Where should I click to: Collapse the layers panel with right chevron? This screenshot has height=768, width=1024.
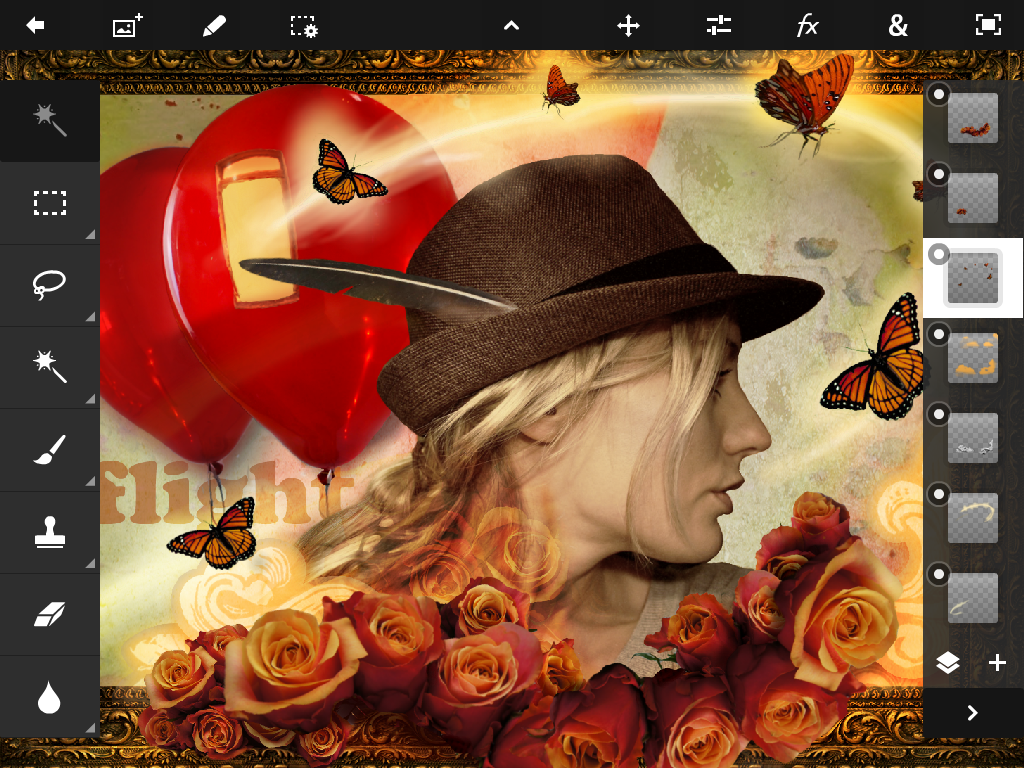(x=972, y=713)
